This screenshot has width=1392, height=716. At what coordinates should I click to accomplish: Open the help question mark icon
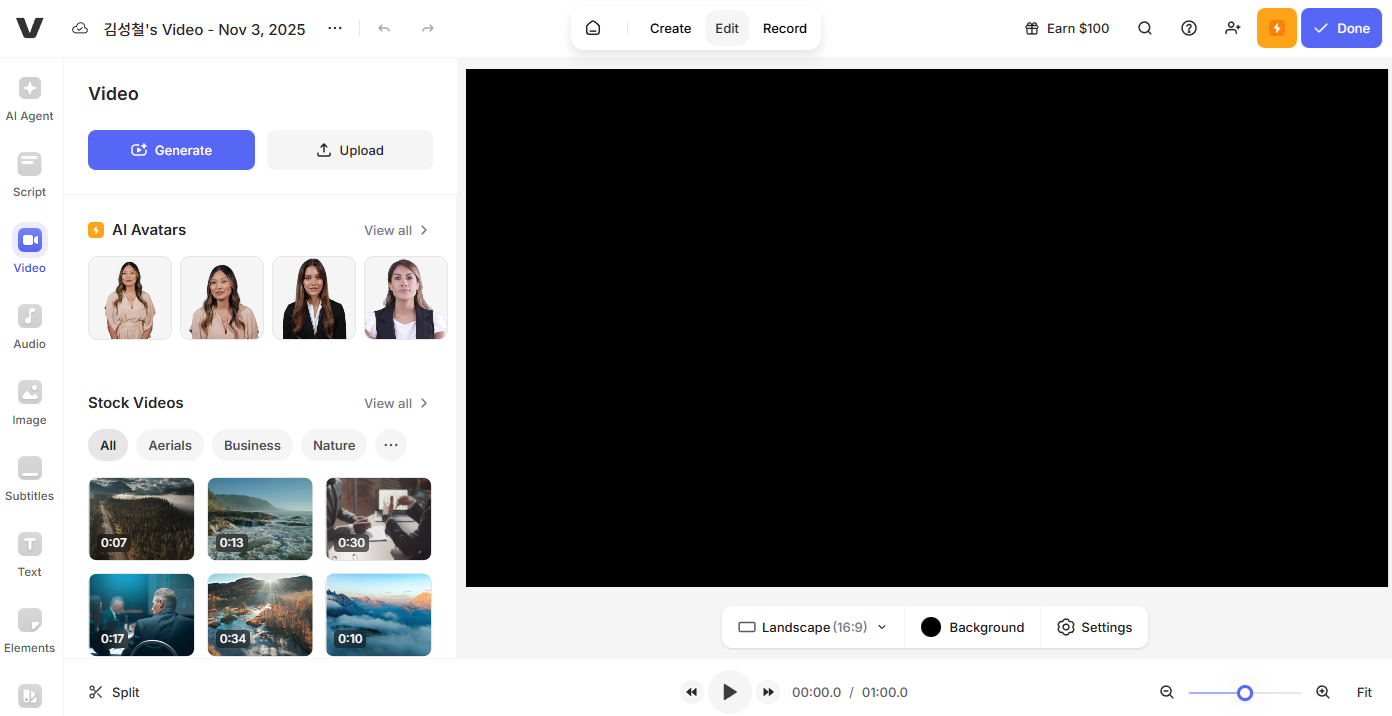tap(1189, 28)
